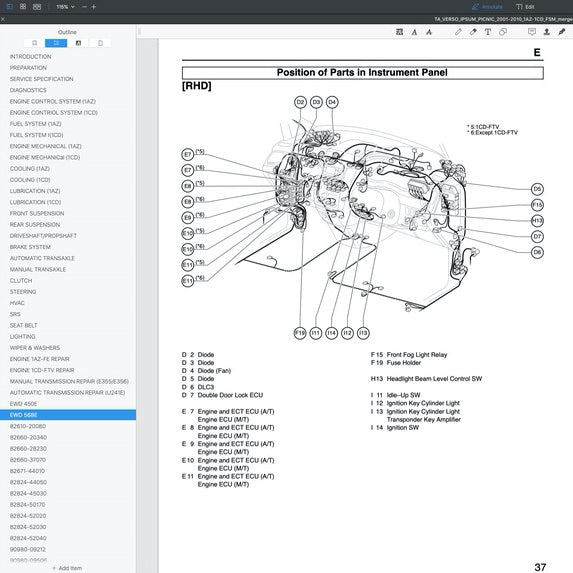573x573 pixels.
Task: Select the pen drawing tool
Action: [458, 32]
